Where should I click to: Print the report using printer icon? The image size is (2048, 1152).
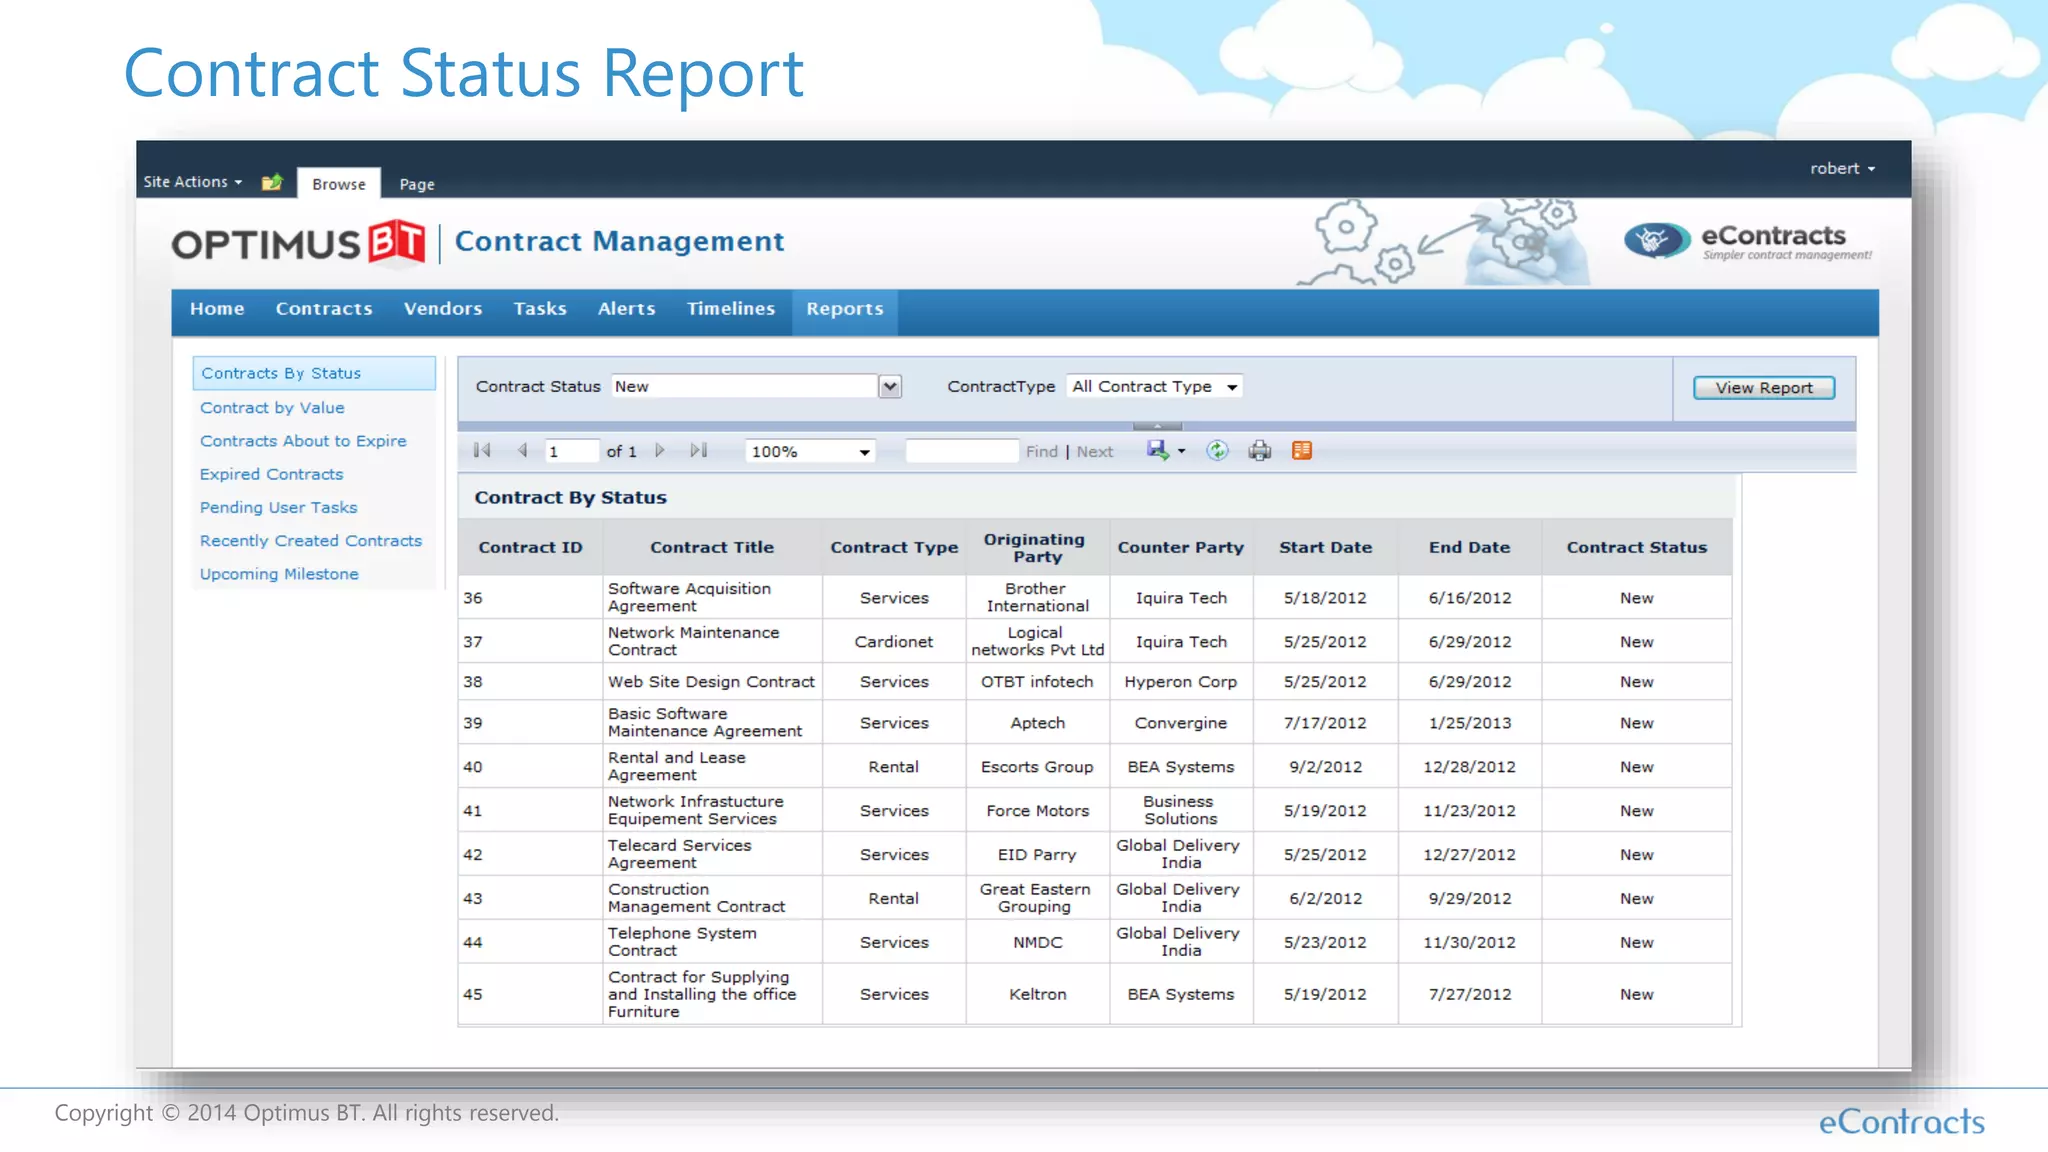tap(1260, 451)
